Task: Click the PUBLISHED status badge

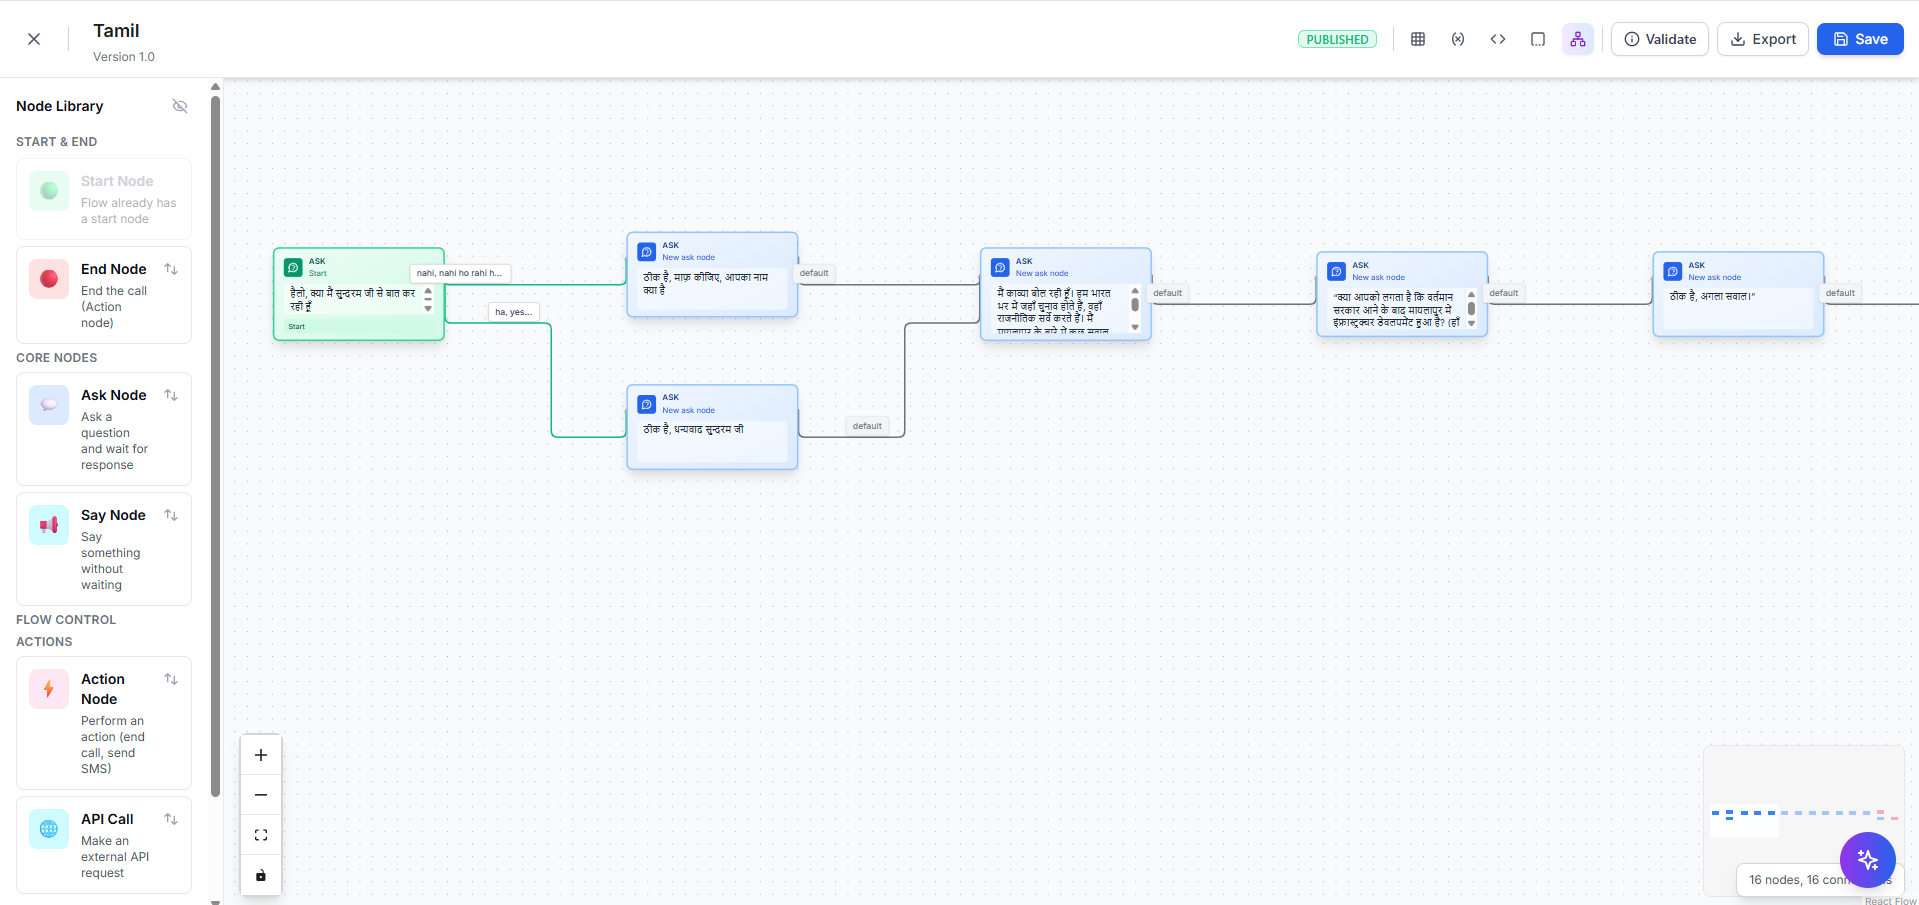Action: click(1337, 39)
